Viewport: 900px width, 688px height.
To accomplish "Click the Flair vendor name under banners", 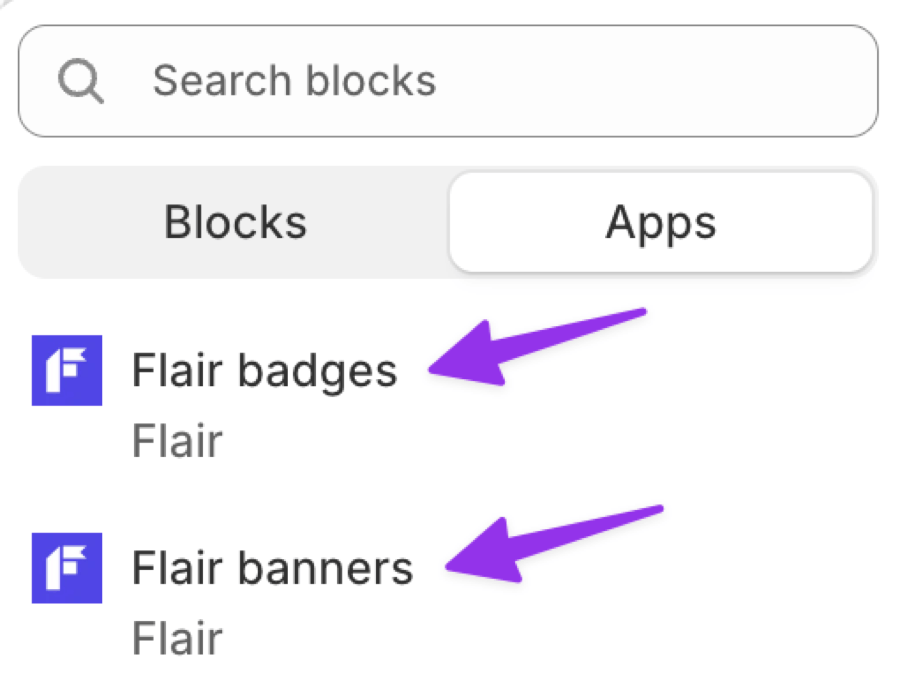I will [x=177, y=638].
